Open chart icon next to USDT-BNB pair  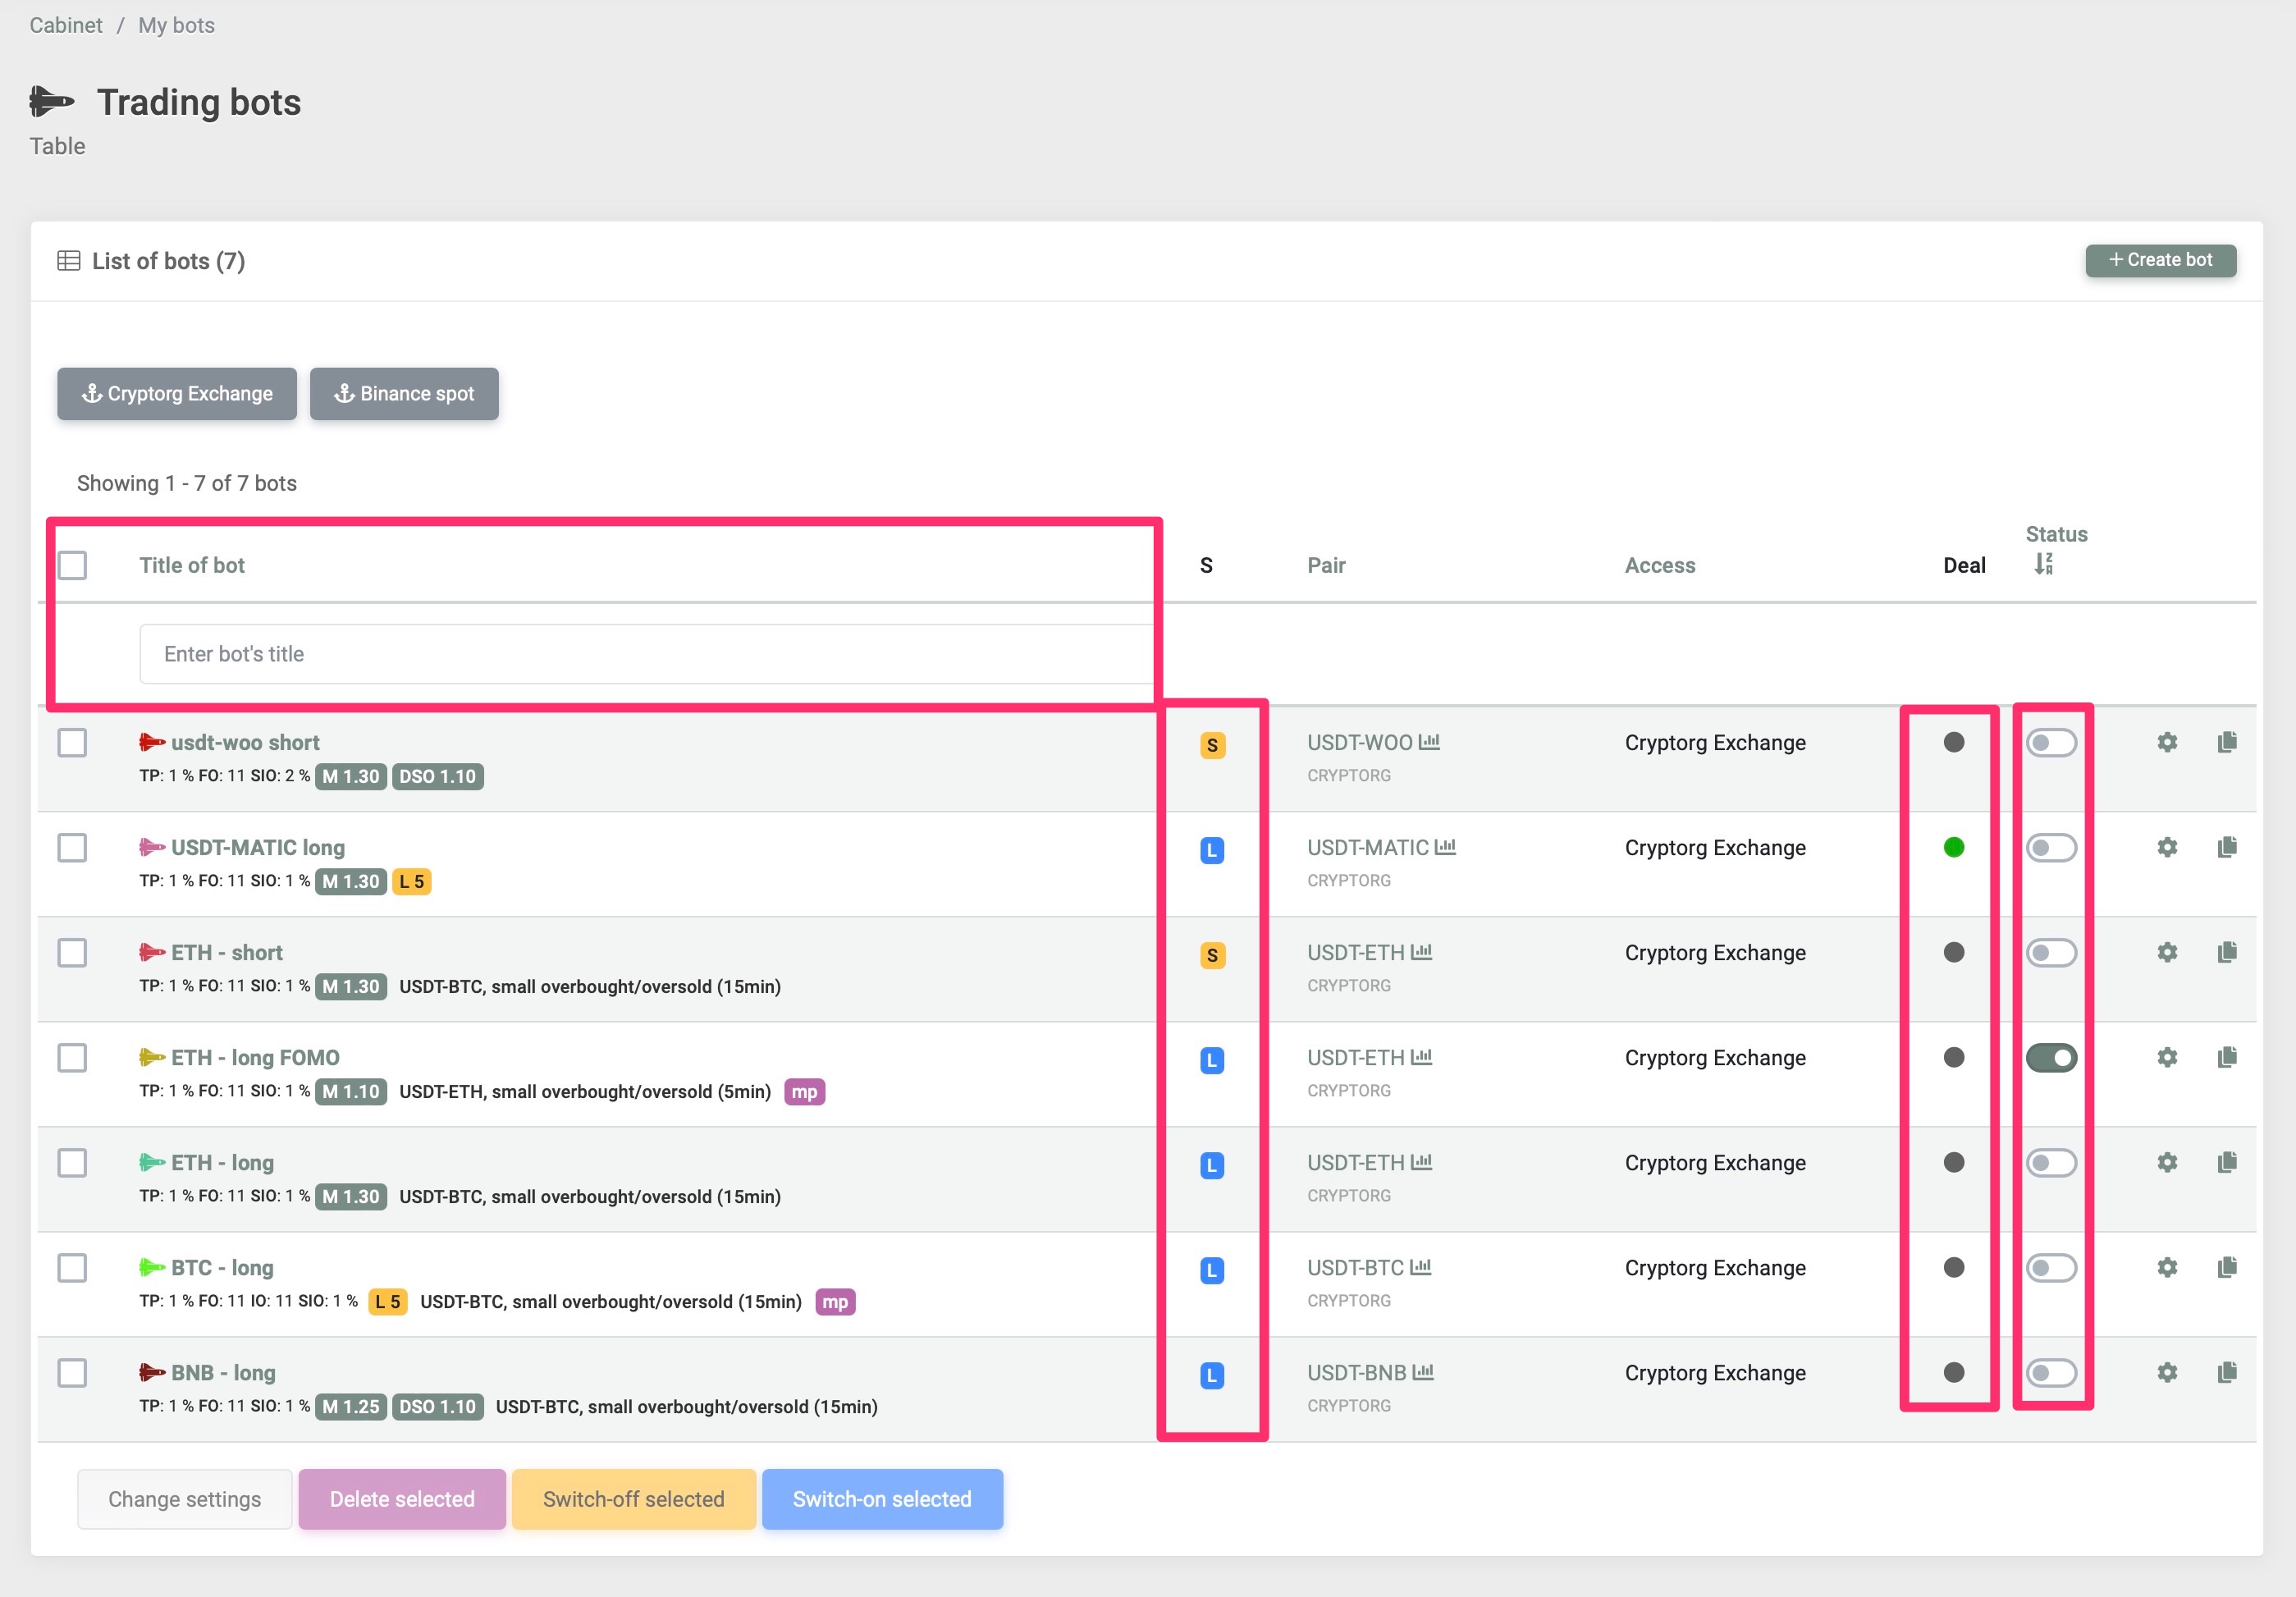[1423, 1372]
